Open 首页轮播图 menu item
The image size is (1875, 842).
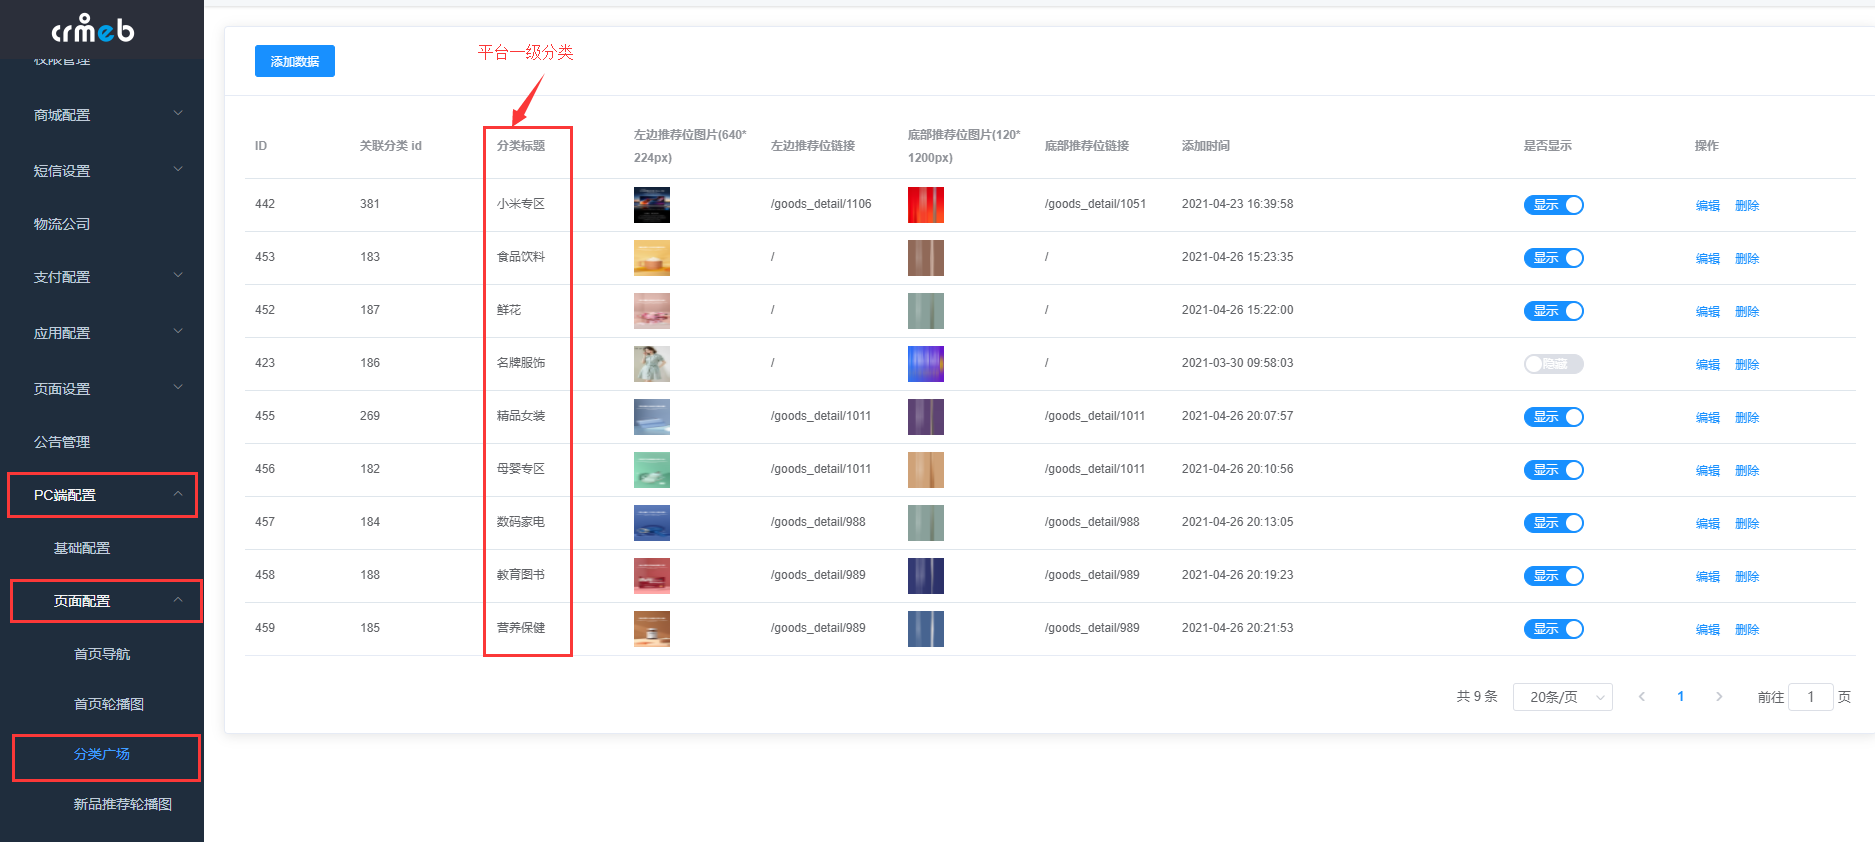tap(108, 704)
